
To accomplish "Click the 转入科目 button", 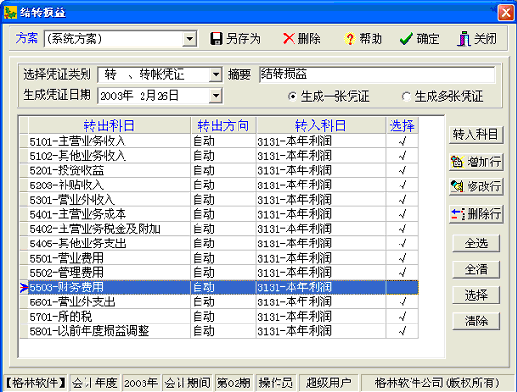I will (476, 135).
